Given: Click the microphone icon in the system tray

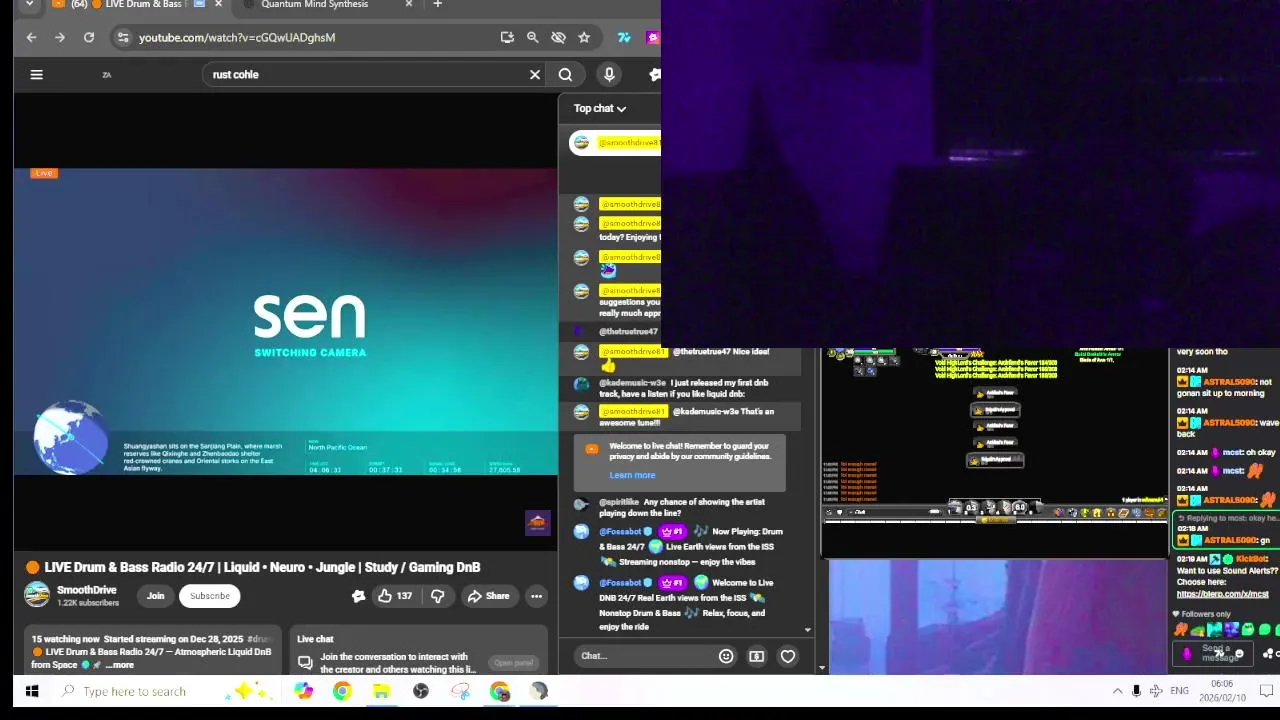Looking at the screenshot, I should tap(1136, 691).
